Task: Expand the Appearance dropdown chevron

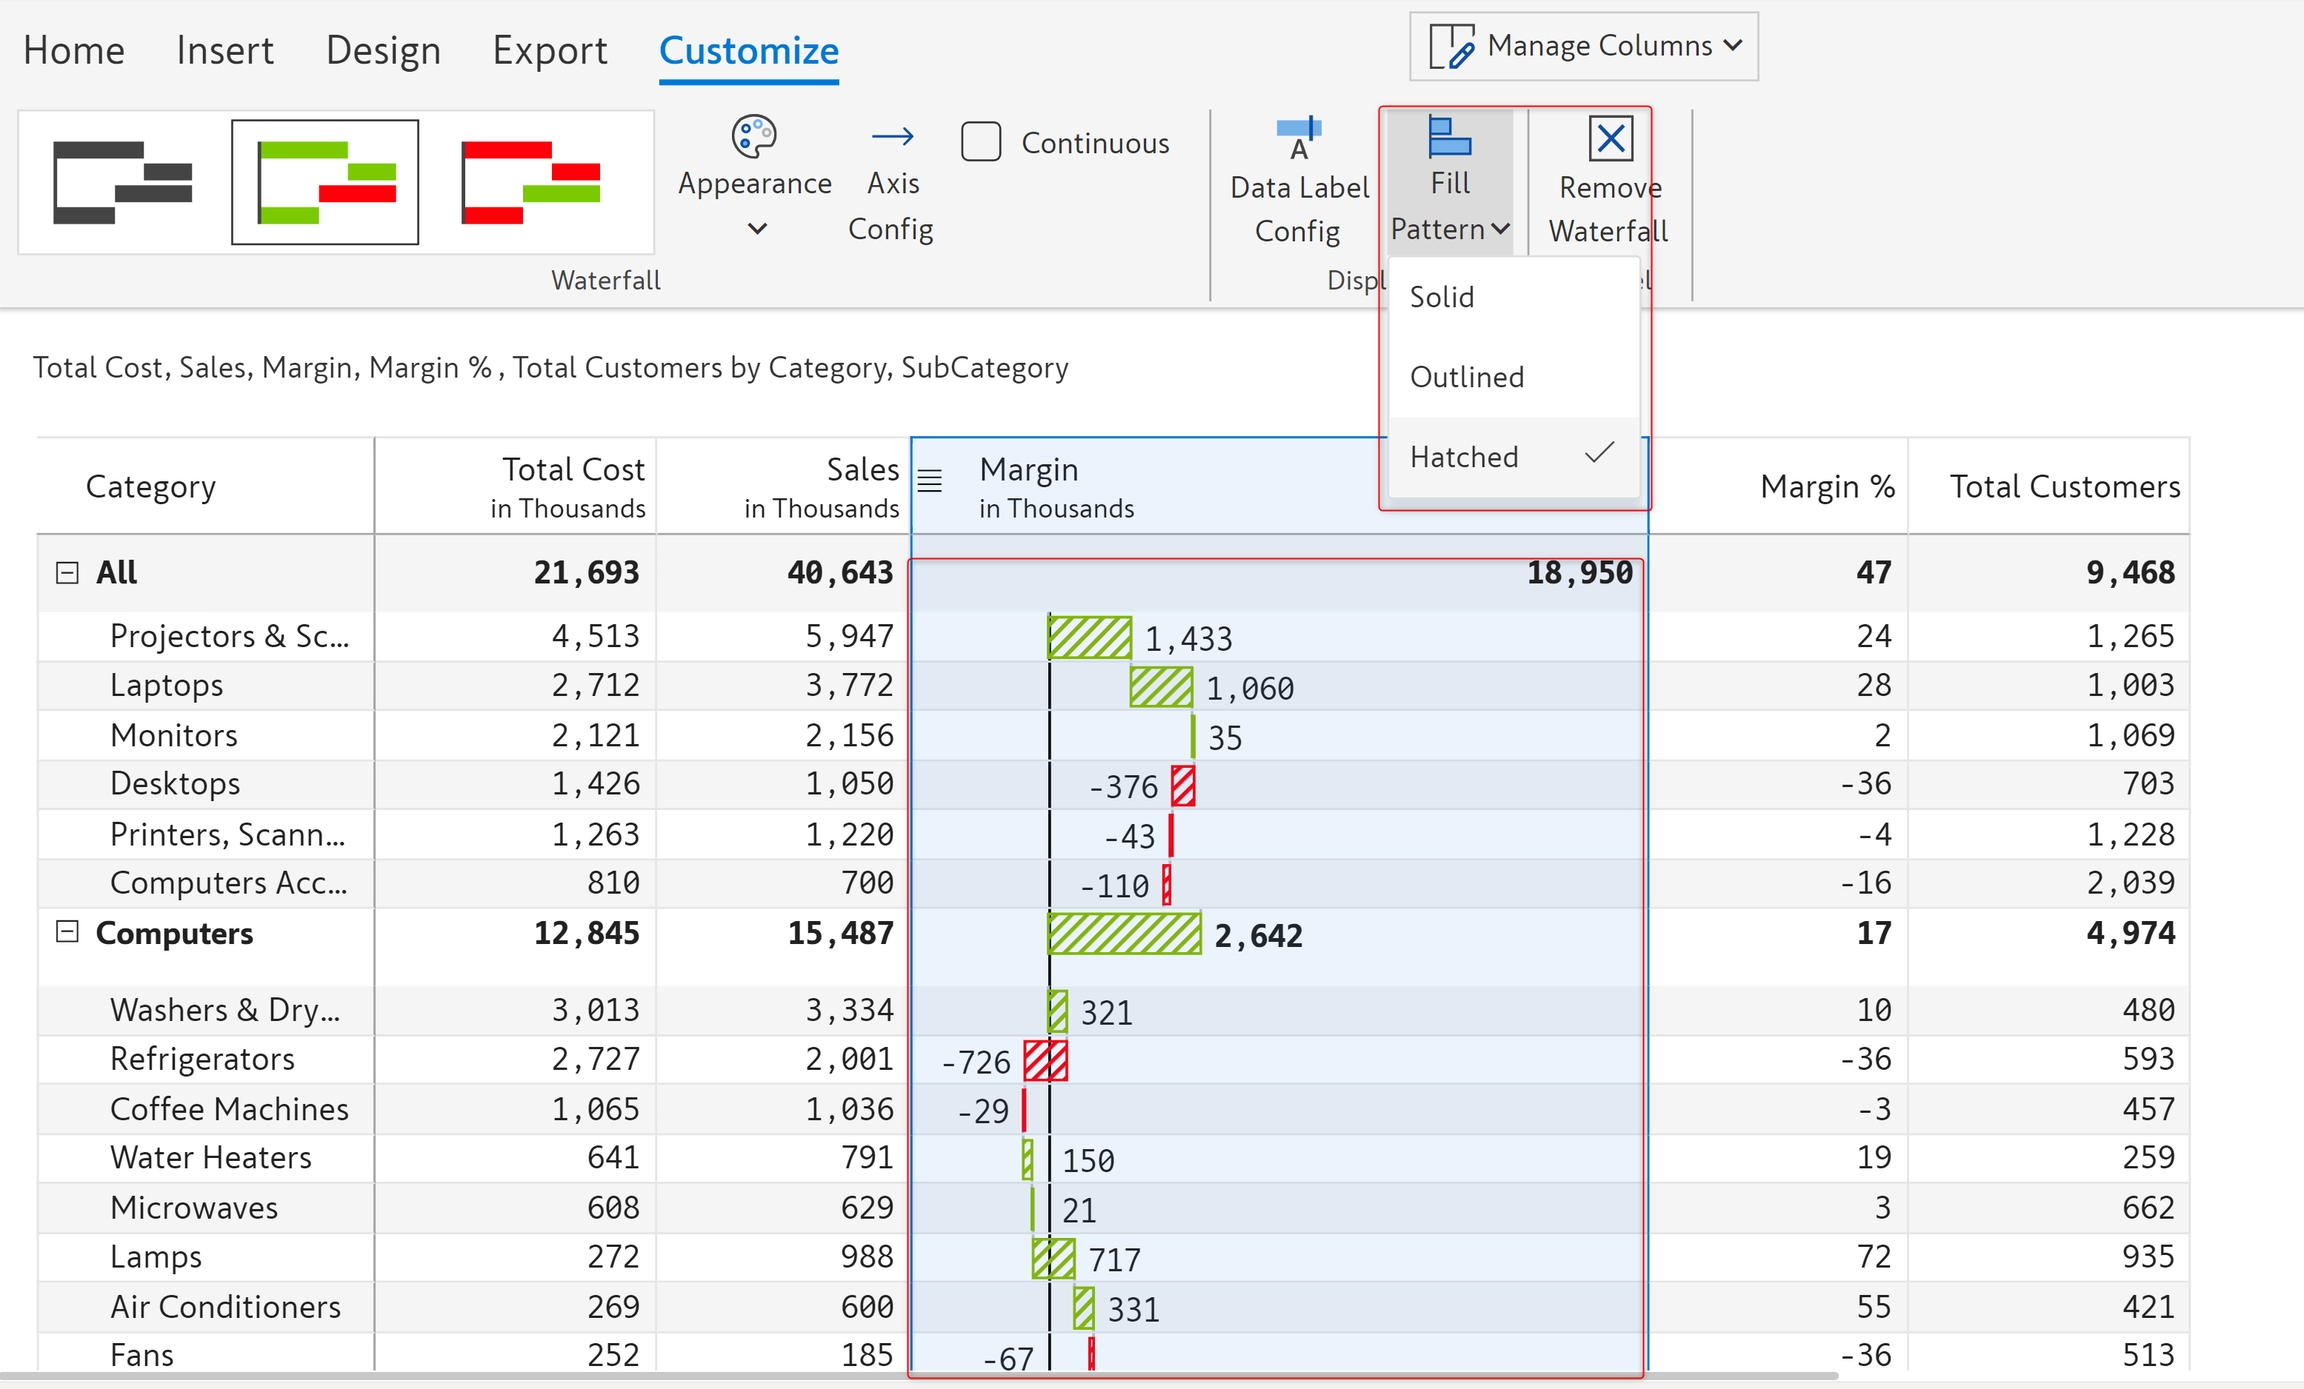Action: tap(757, 229)
